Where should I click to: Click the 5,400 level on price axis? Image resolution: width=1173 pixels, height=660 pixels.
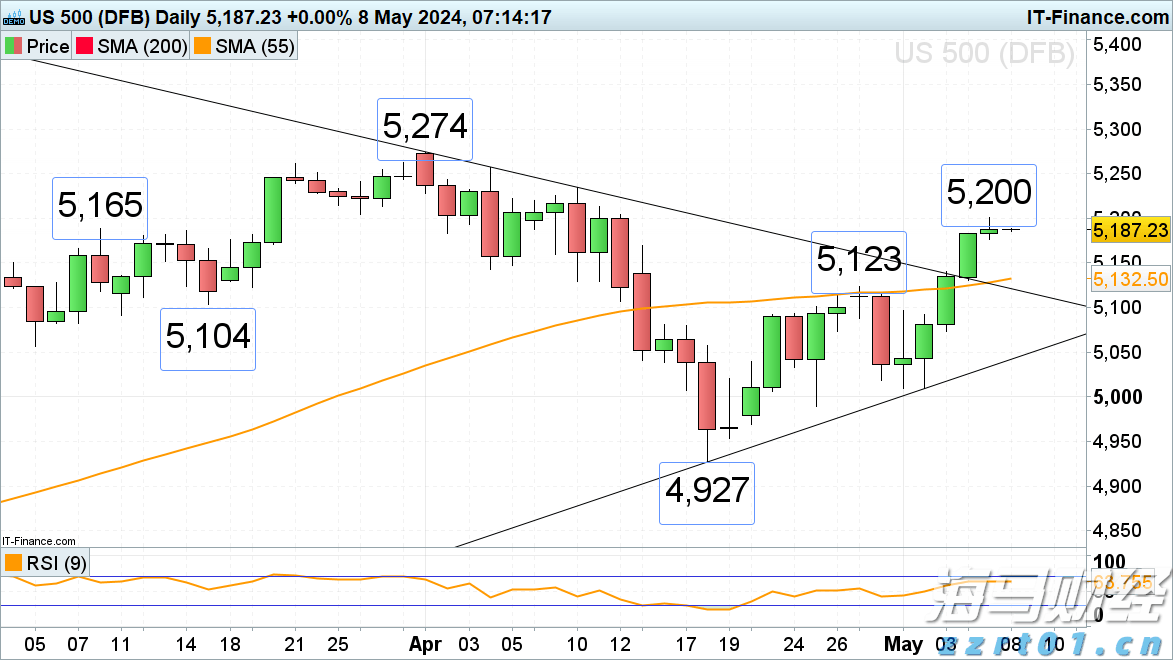point(1116,44)
